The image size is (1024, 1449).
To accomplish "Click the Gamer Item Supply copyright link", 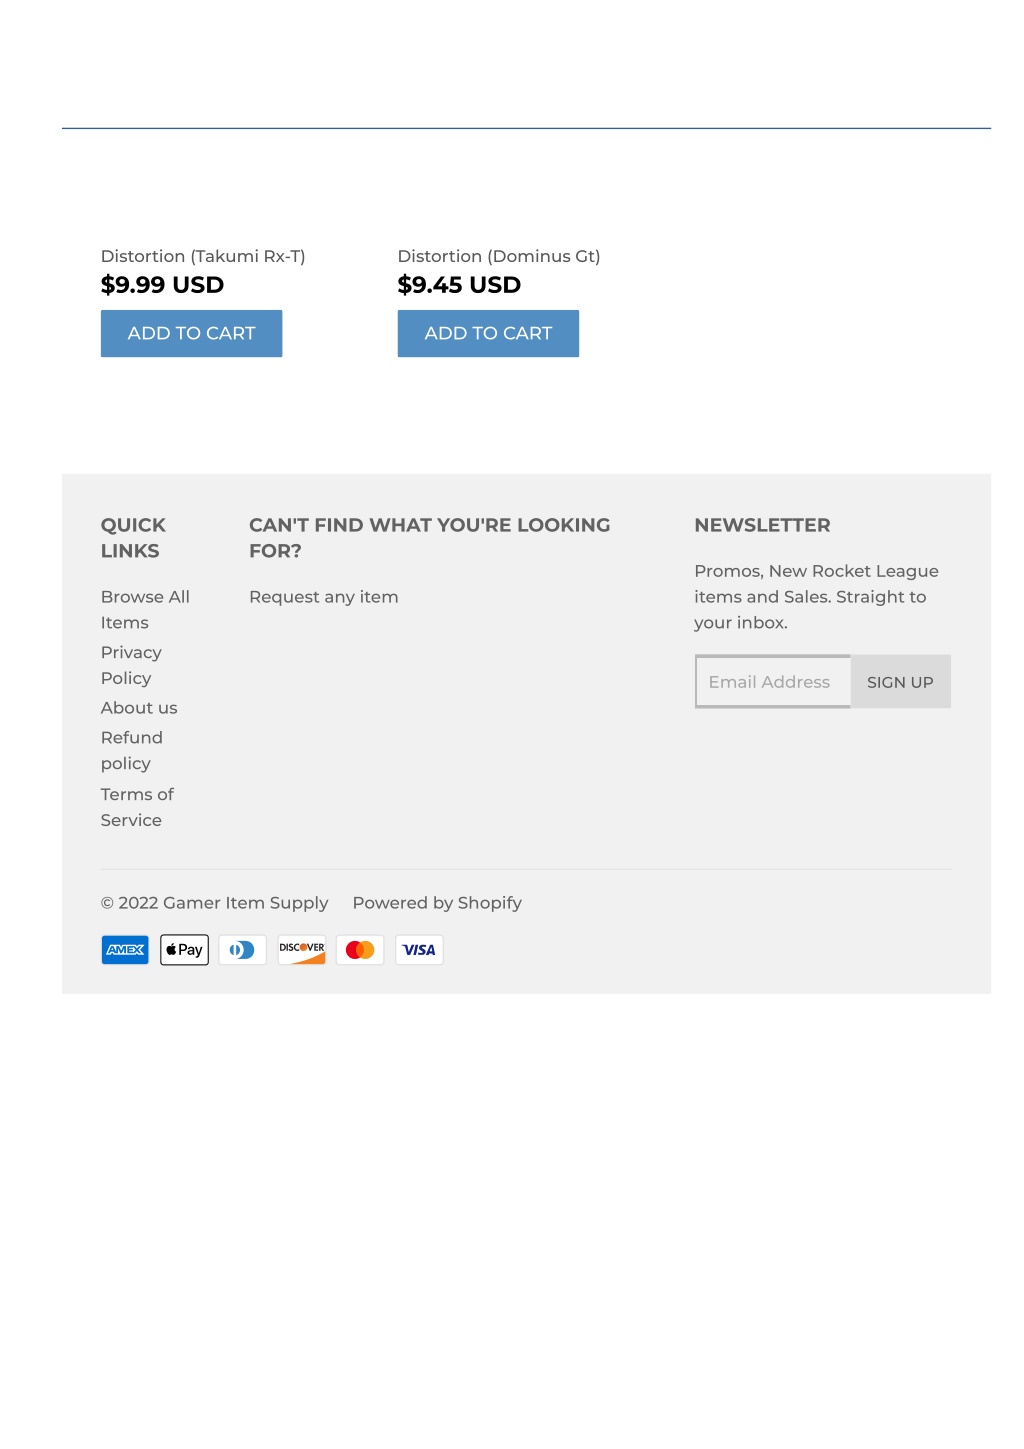I will 245,903.
